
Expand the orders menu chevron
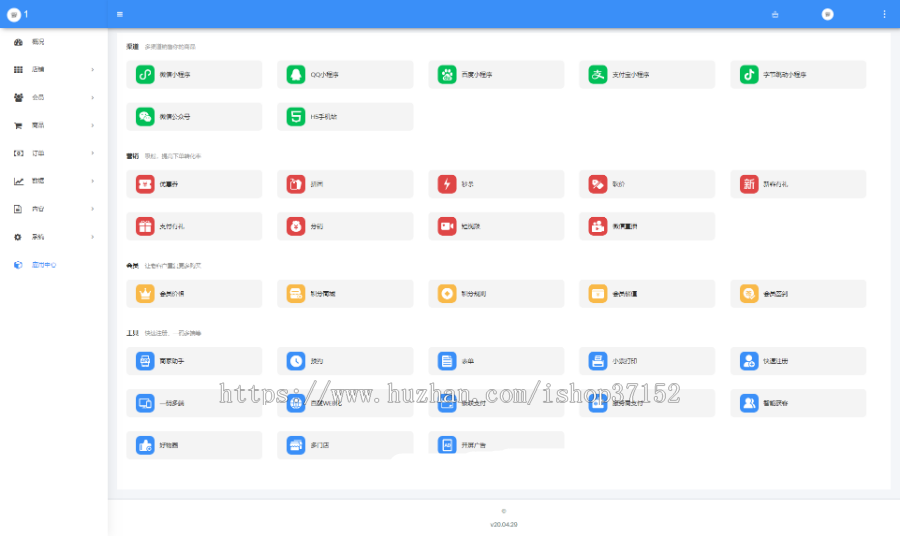92,153
